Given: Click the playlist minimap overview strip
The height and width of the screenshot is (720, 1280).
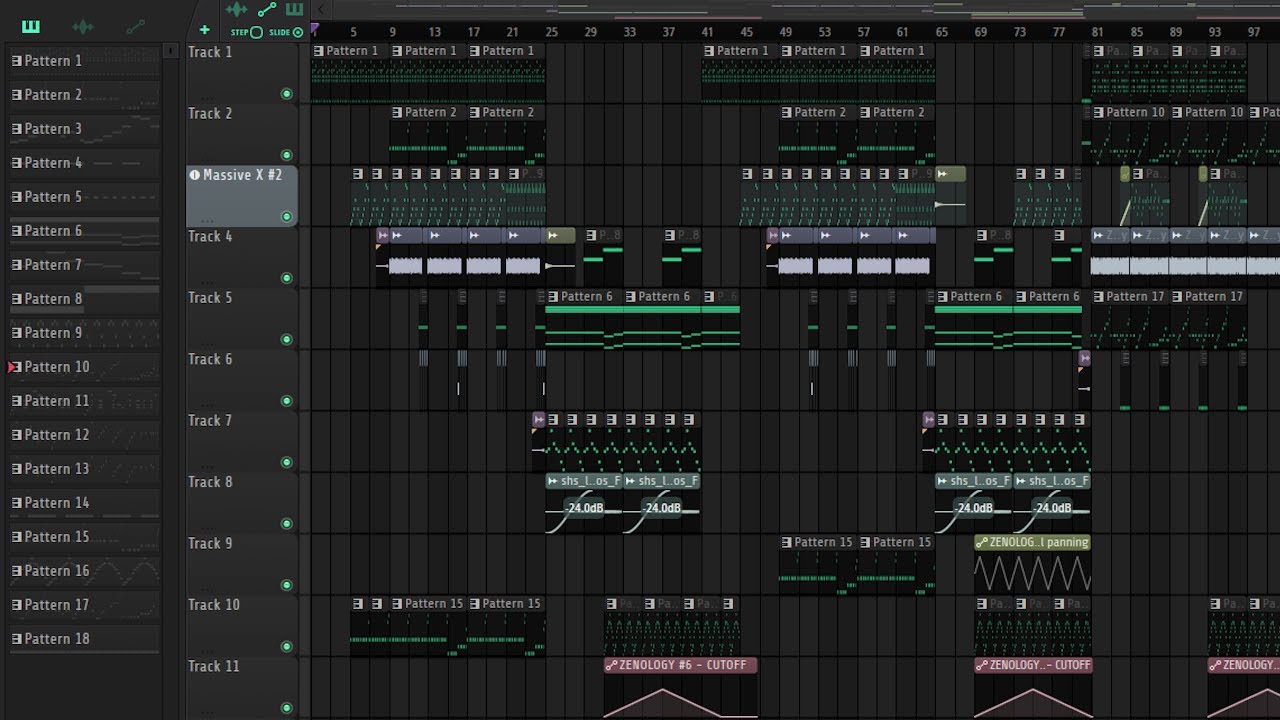Looking at the screenshot, I should tap(805, 10).
